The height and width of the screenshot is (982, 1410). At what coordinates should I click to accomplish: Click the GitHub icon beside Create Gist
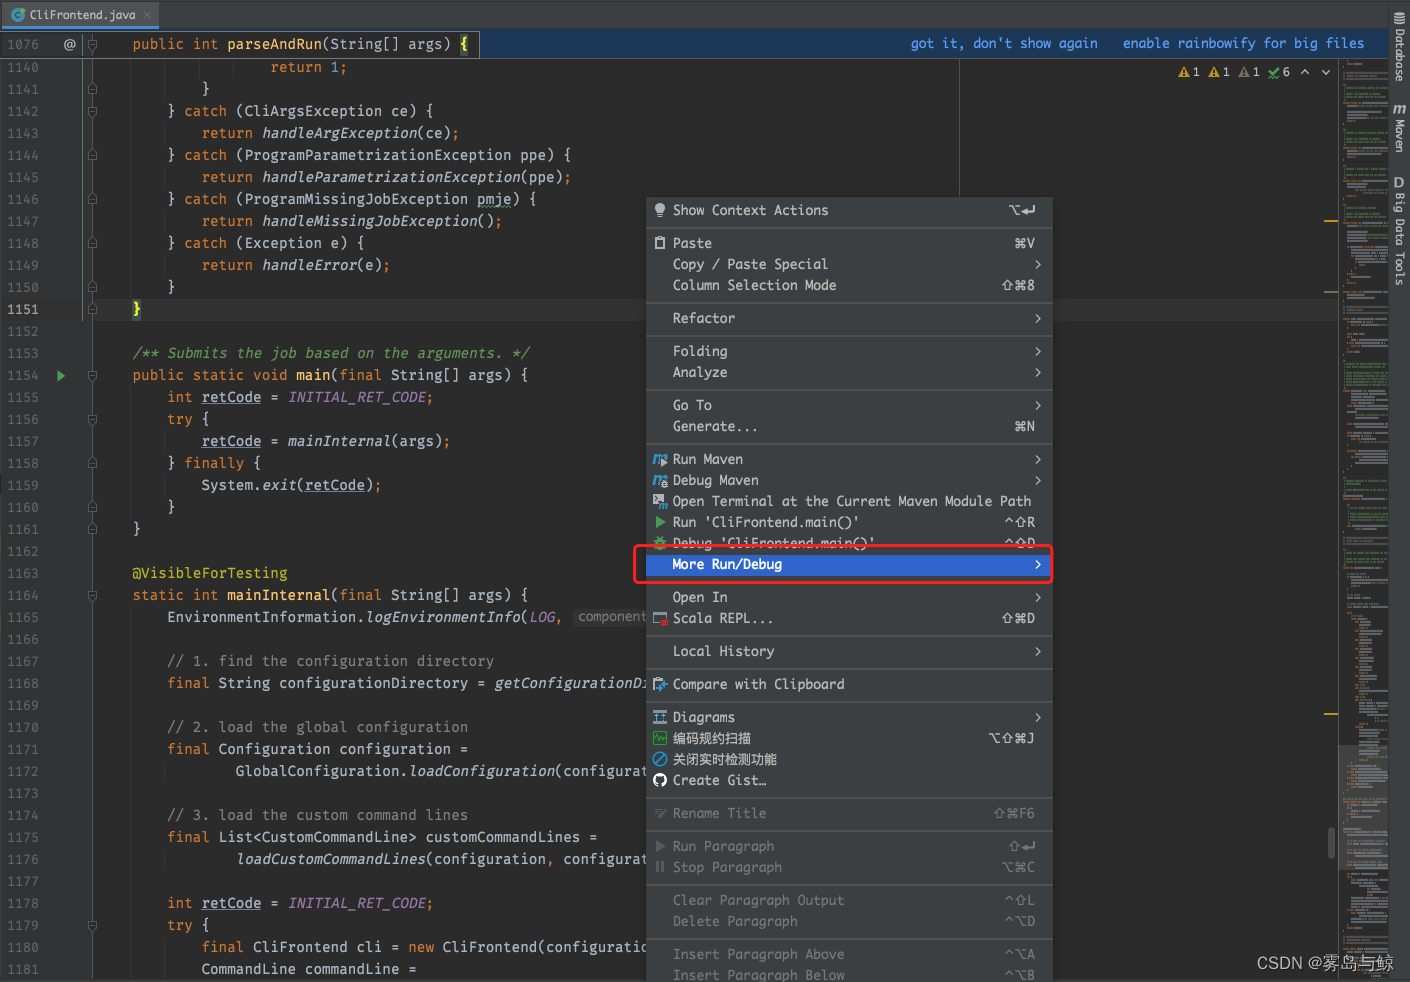[x=660, y=780]
